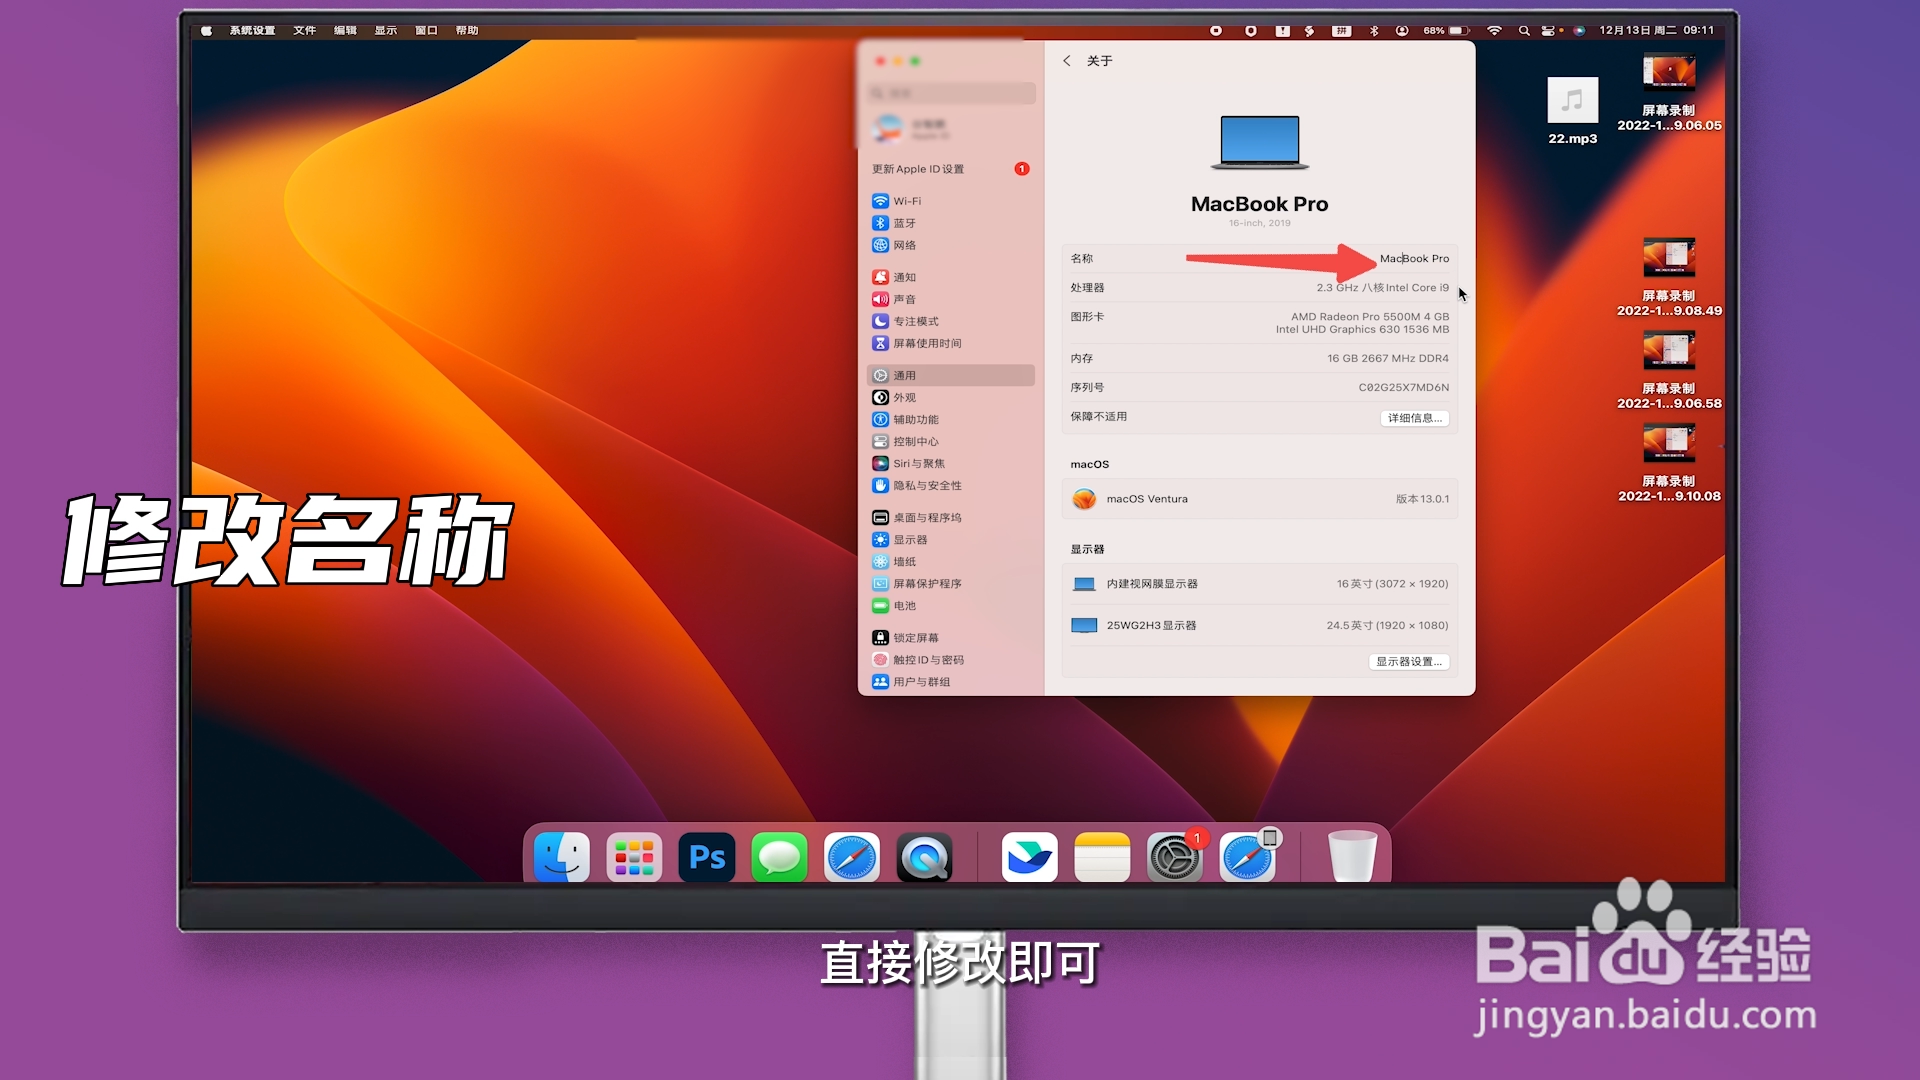
Task: Open the Apple menu
Action: tap(206, 30)
